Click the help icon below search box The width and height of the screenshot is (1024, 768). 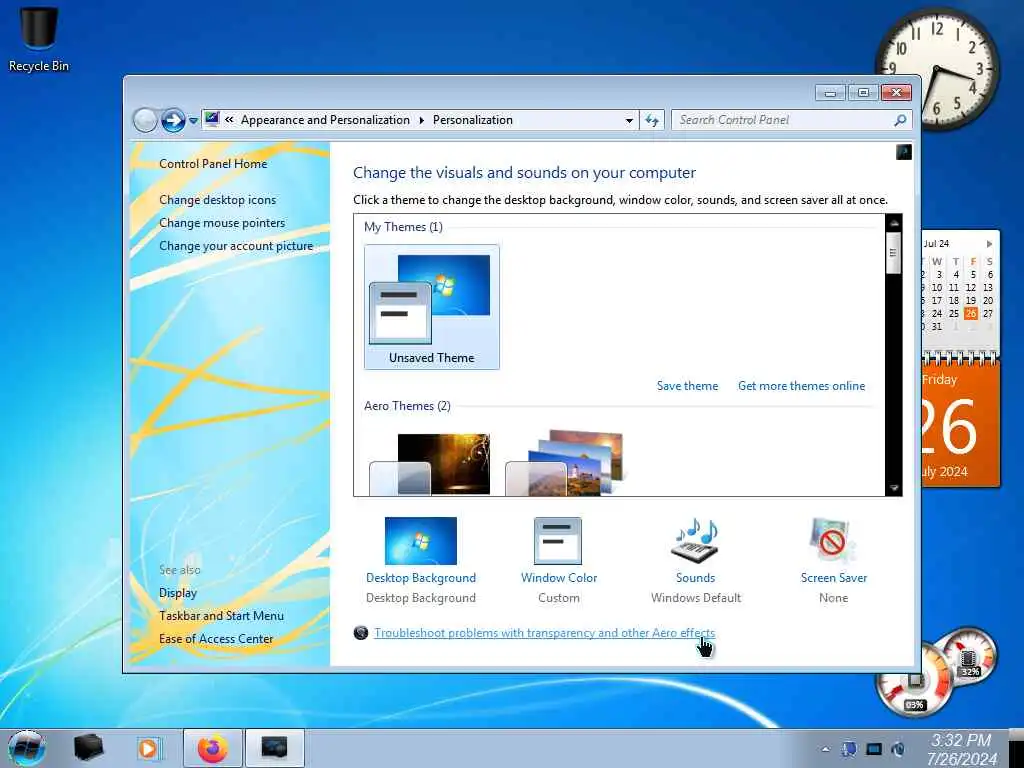[x=904, y=152]
